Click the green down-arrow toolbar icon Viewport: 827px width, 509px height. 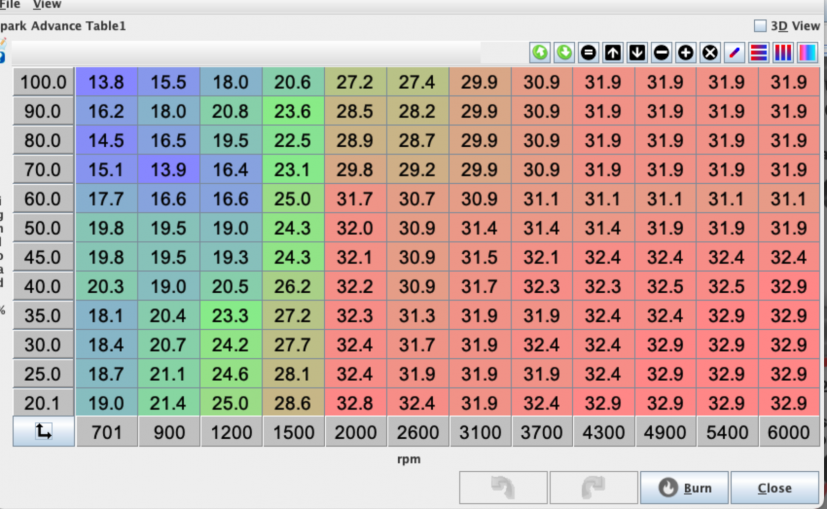point(564,52)
